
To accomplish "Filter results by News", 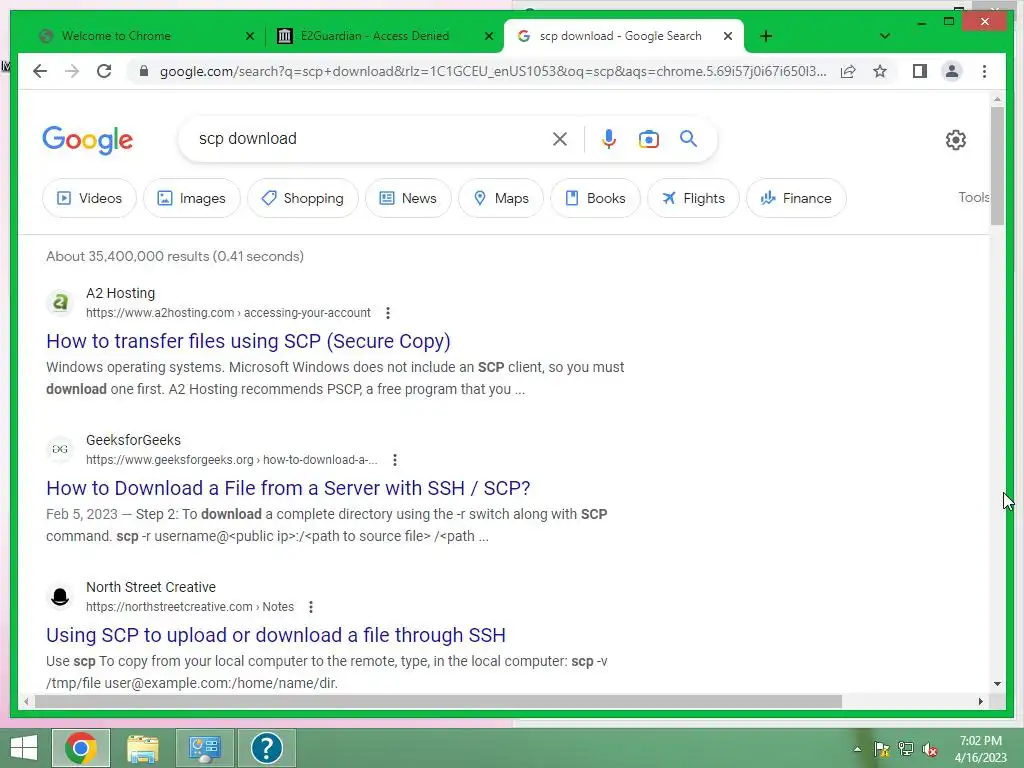I will 408,198.
